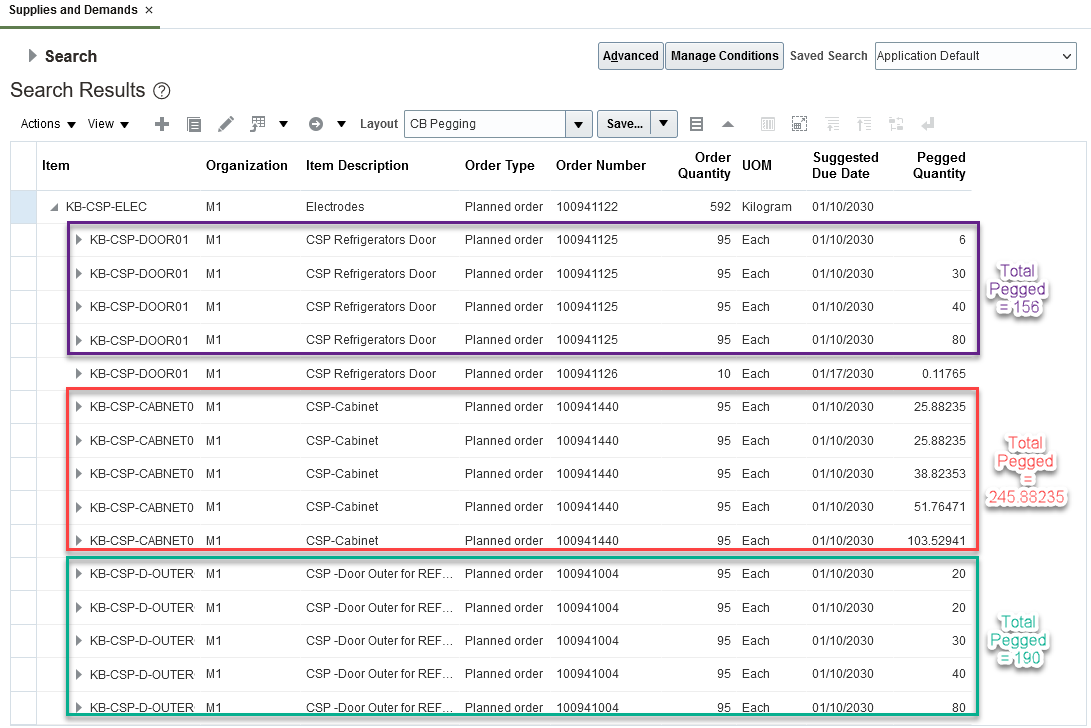Collapse the KB-CSP-ELEC tree row
This screenshot has height=728, width=1091.
click(54, 208)
